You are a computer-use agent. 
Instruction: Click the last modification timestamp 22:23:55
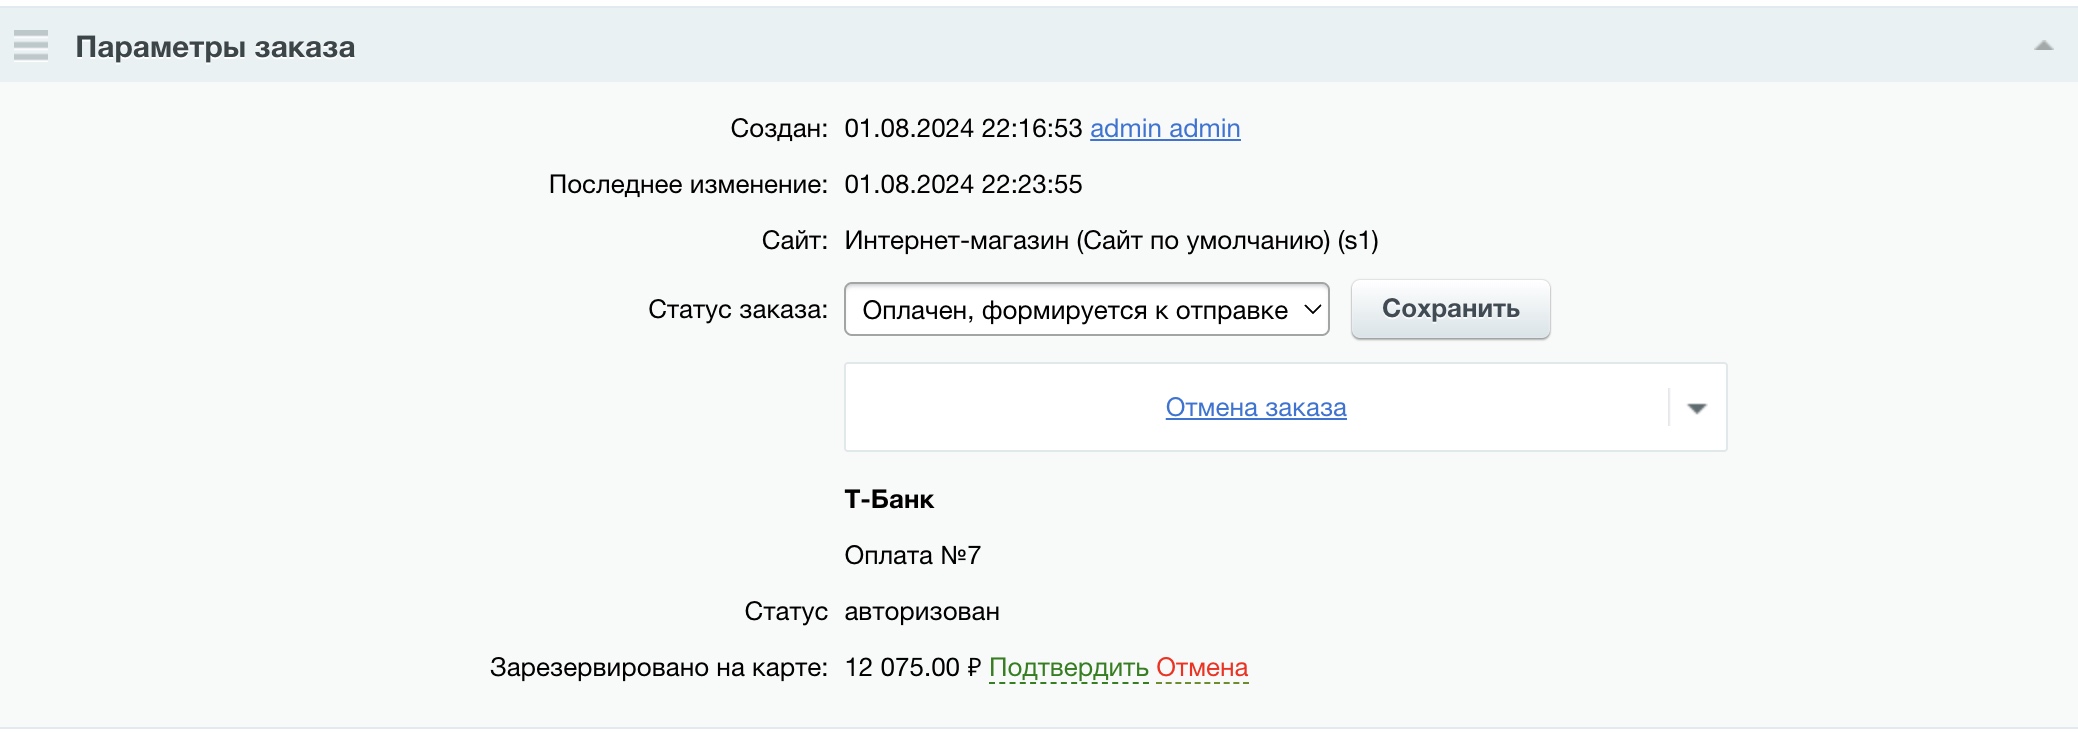click(1031, 185)
